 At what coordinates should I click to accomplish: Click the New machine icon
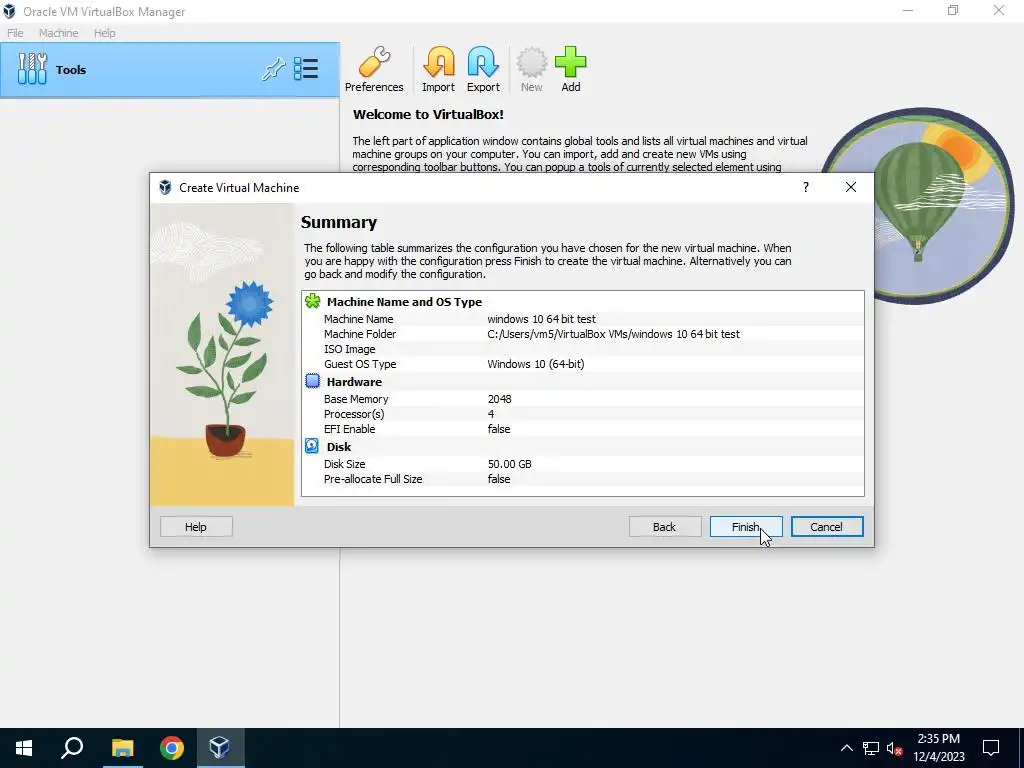click(x=532, y=69)
